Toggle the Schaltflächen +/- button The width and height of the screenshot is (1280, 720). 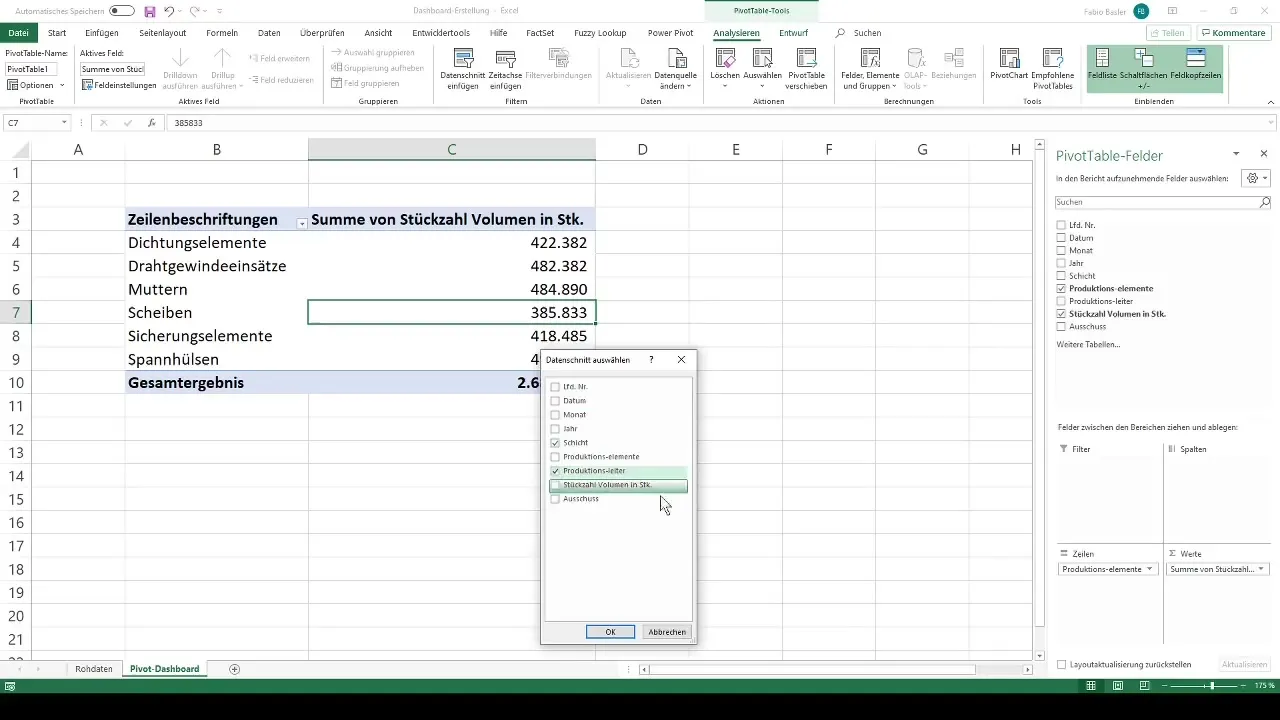[1143, 69]
